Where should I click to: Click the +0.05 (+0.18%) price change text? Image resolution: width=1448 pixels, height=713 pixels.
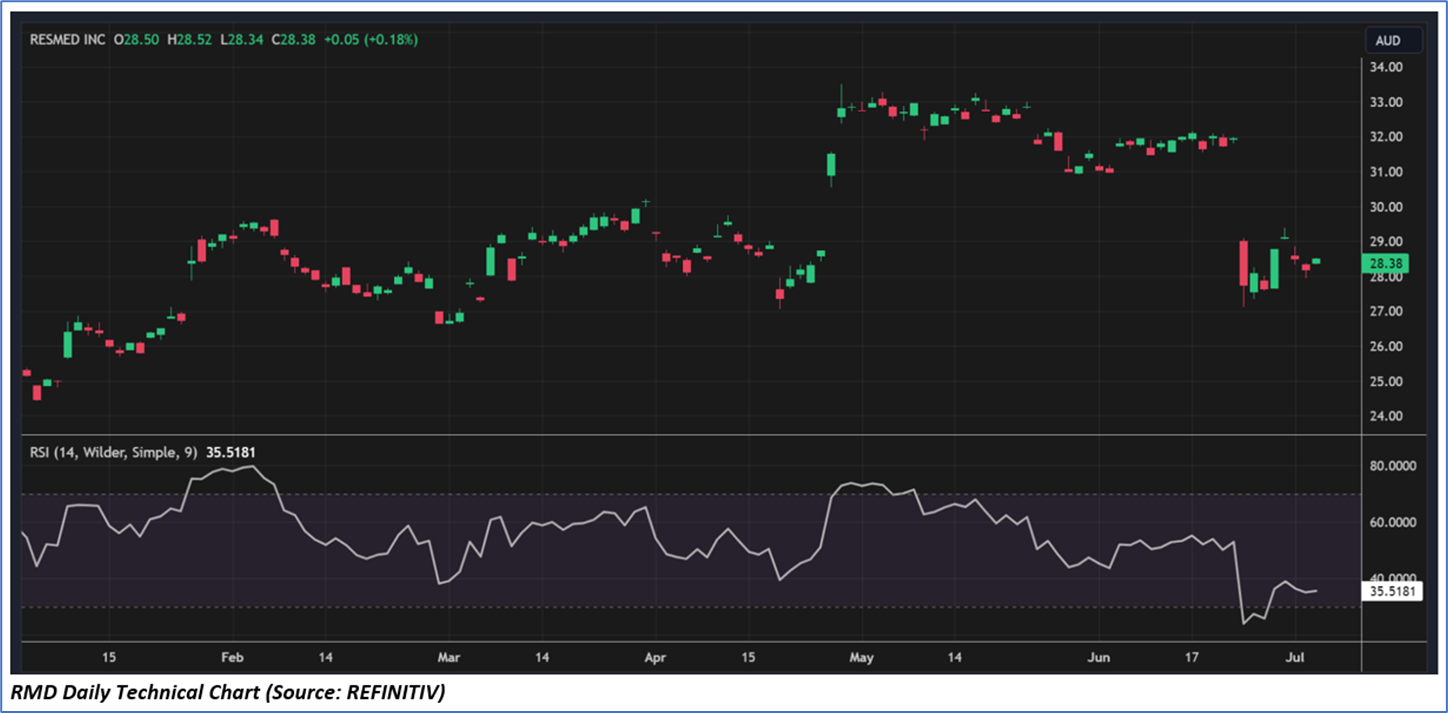pos(371,39)
